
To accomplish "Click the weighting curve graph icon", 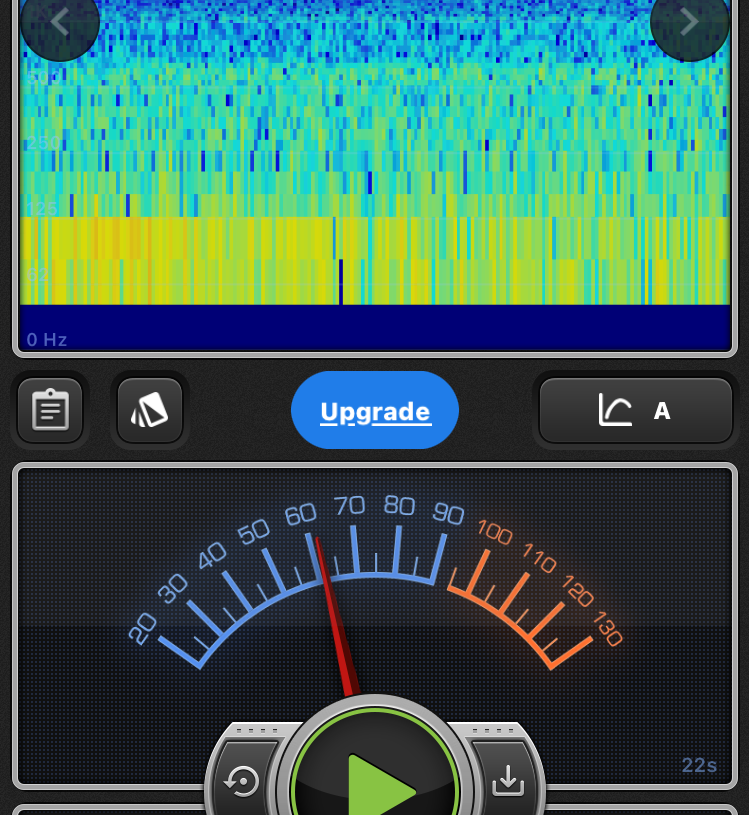I will click(615, 410).
